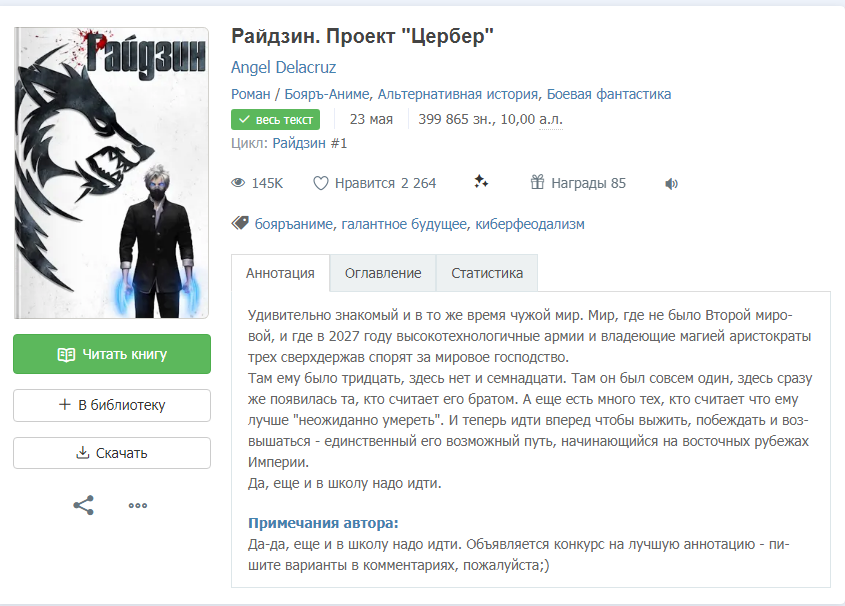The width and height of the screenshot is (845, 606).
Task: Click the tag icon beside tags
Action: (240, 223)
